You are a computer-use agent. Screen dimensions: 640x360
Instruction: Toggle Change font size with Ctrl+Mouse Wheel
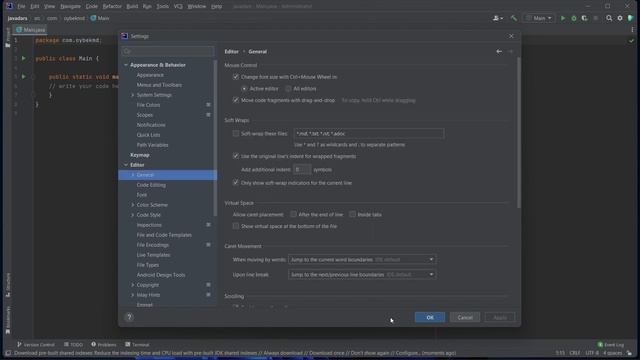(236, 77)
